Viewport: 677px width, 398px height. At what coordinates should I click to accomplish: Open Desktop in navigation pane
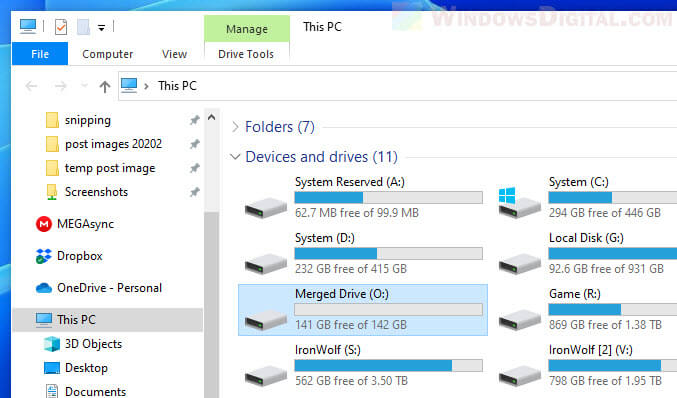click(x=86, y=368)
